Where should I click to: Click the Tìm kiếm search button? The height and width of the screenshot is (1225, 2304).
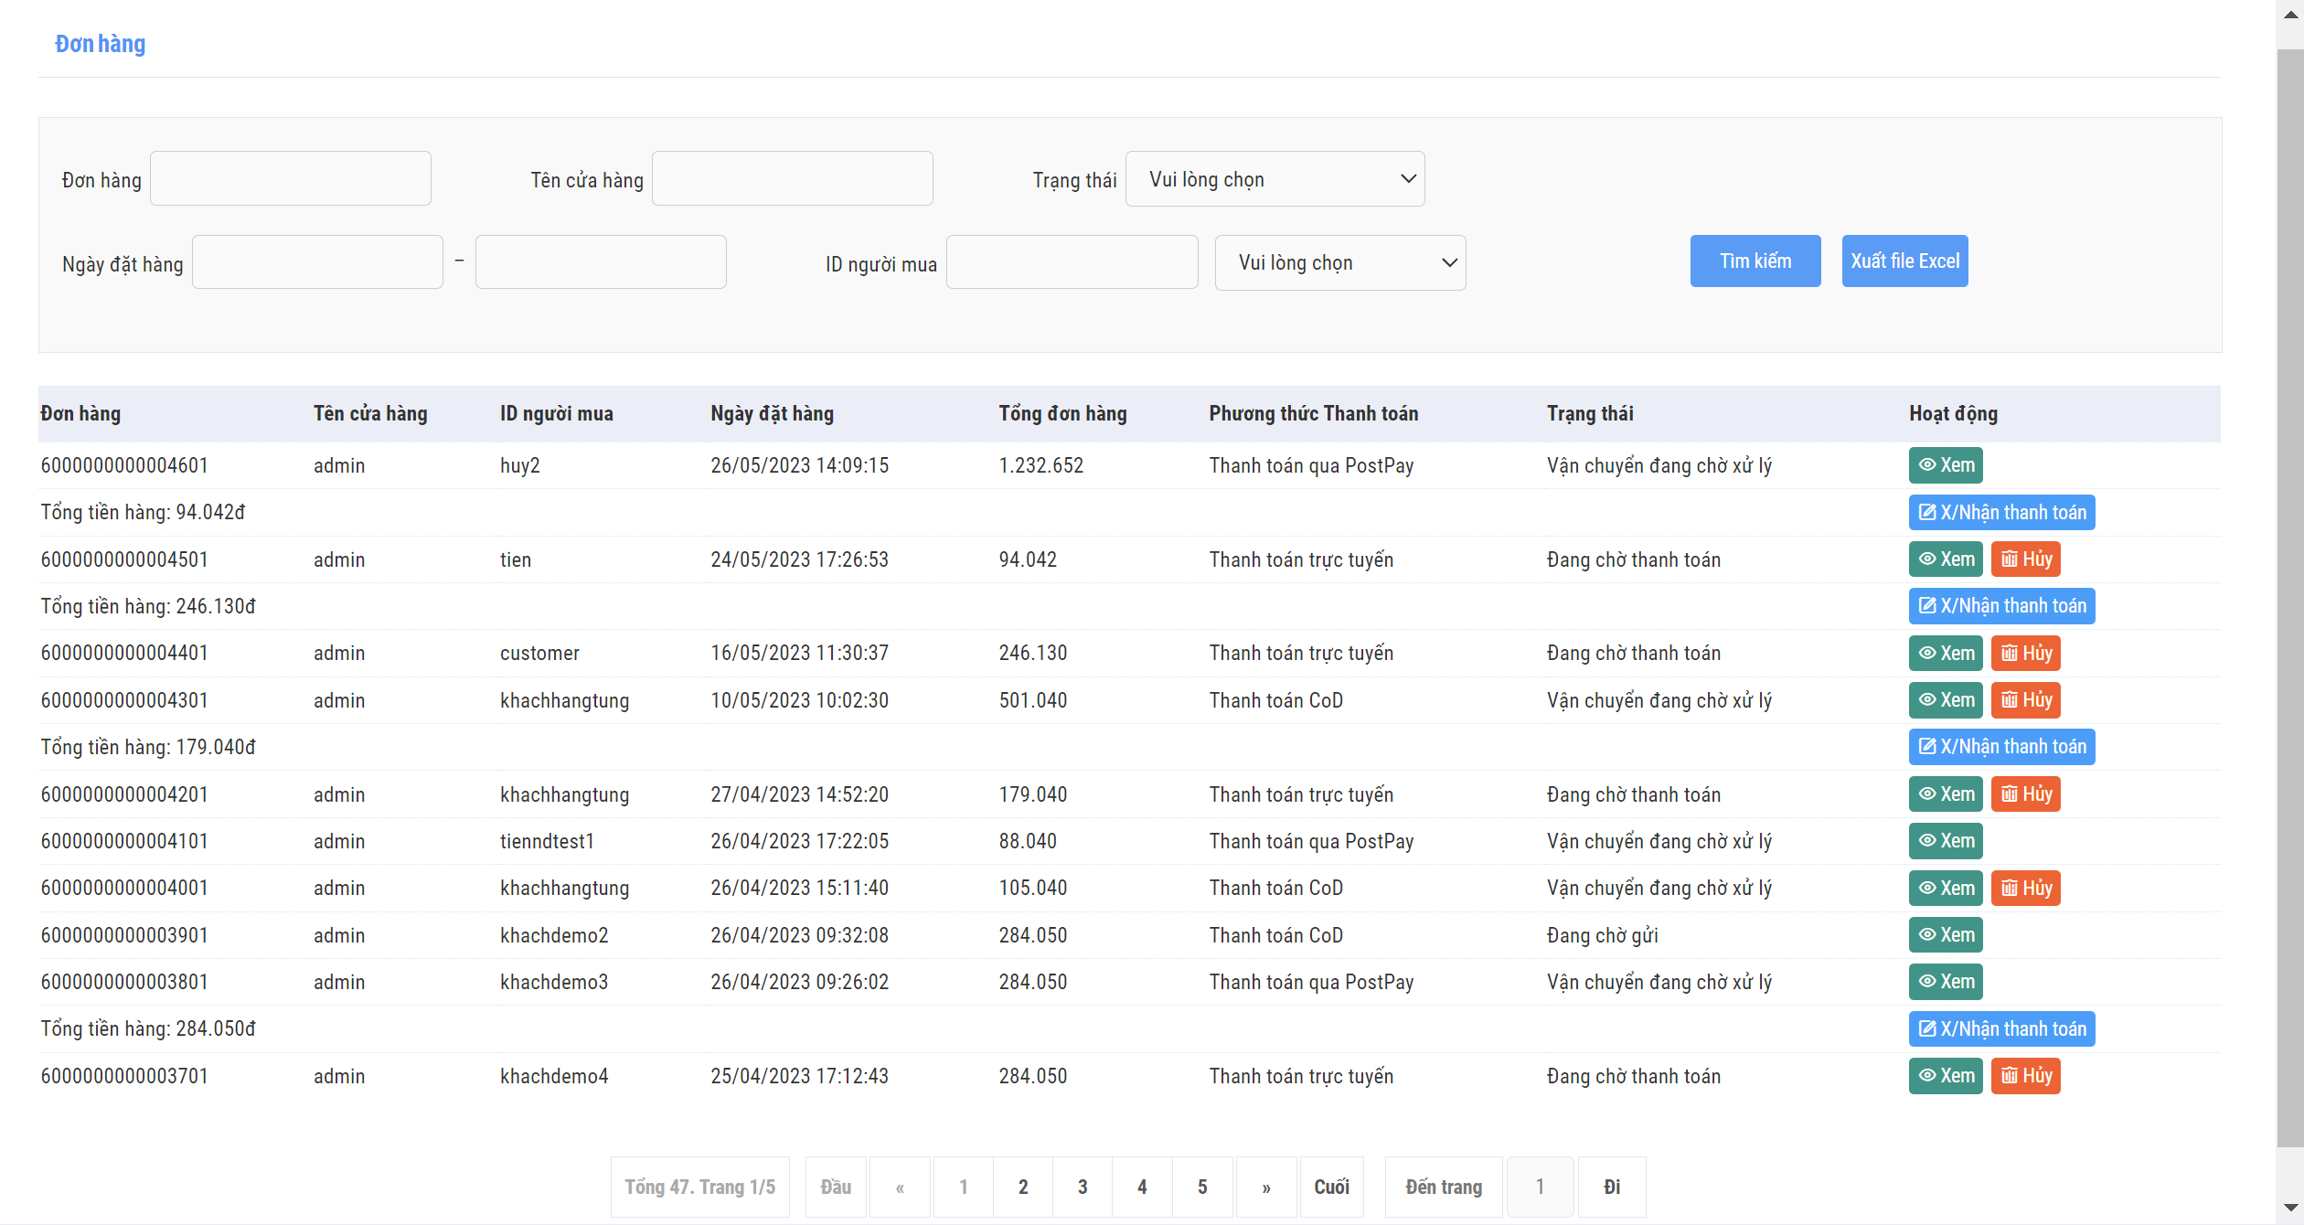point(1754,261)
